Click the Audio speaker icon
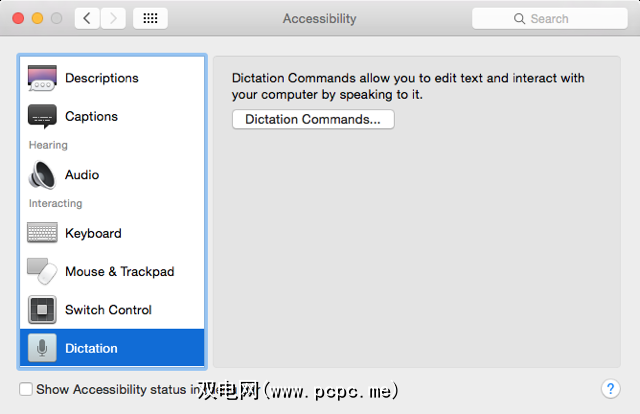 click(42, 175)
